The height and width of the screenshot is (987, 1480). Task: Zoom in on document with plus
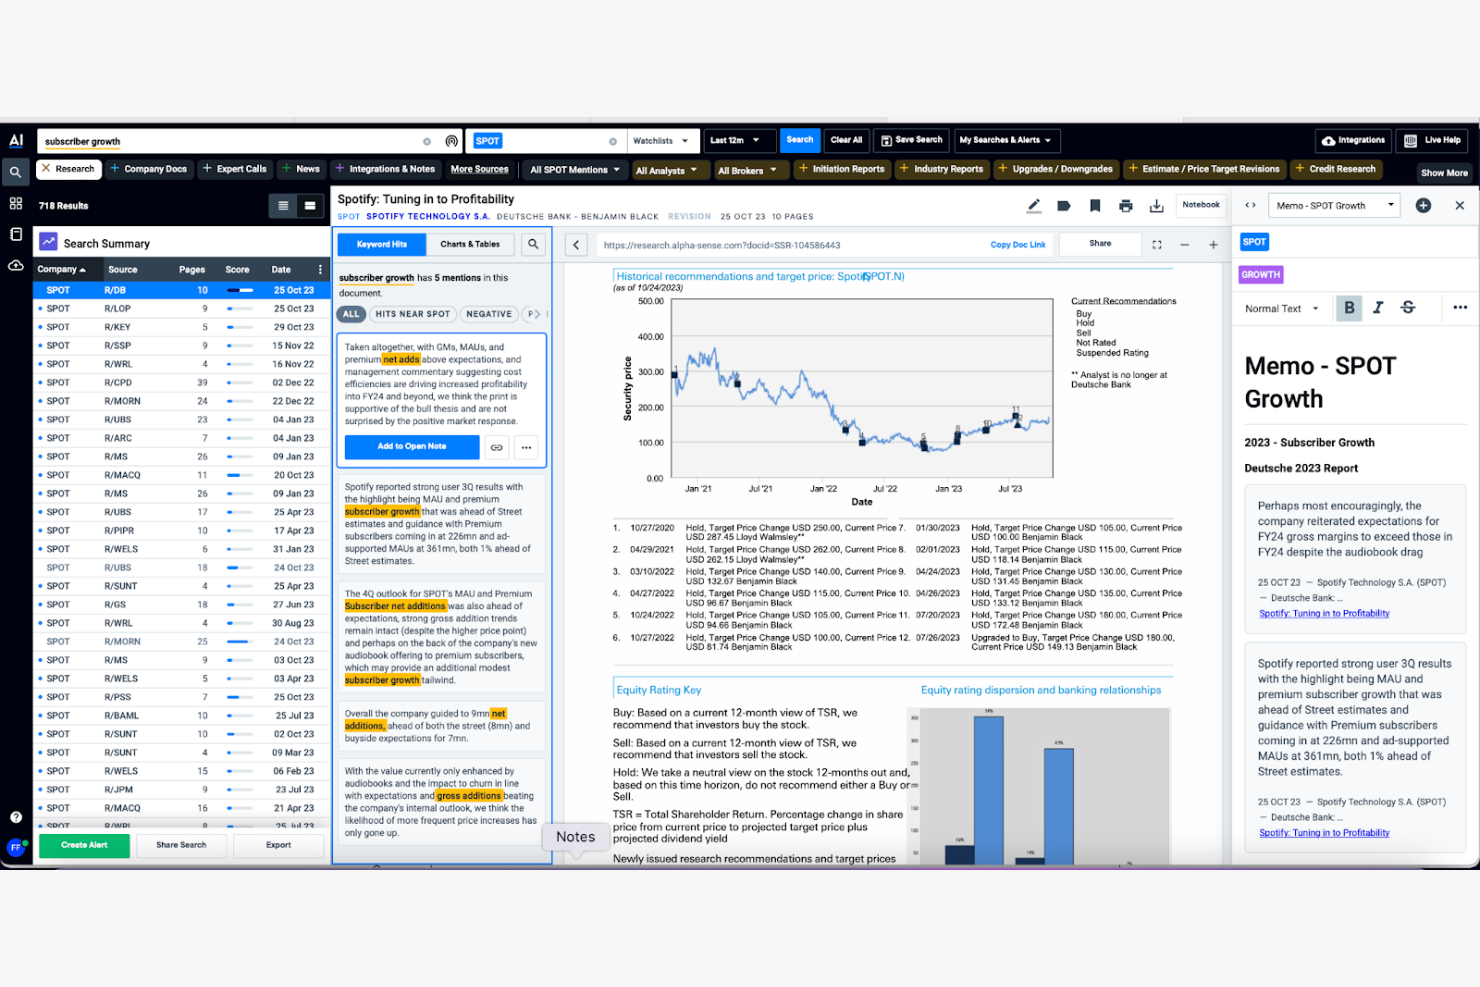pos(1214,245)
